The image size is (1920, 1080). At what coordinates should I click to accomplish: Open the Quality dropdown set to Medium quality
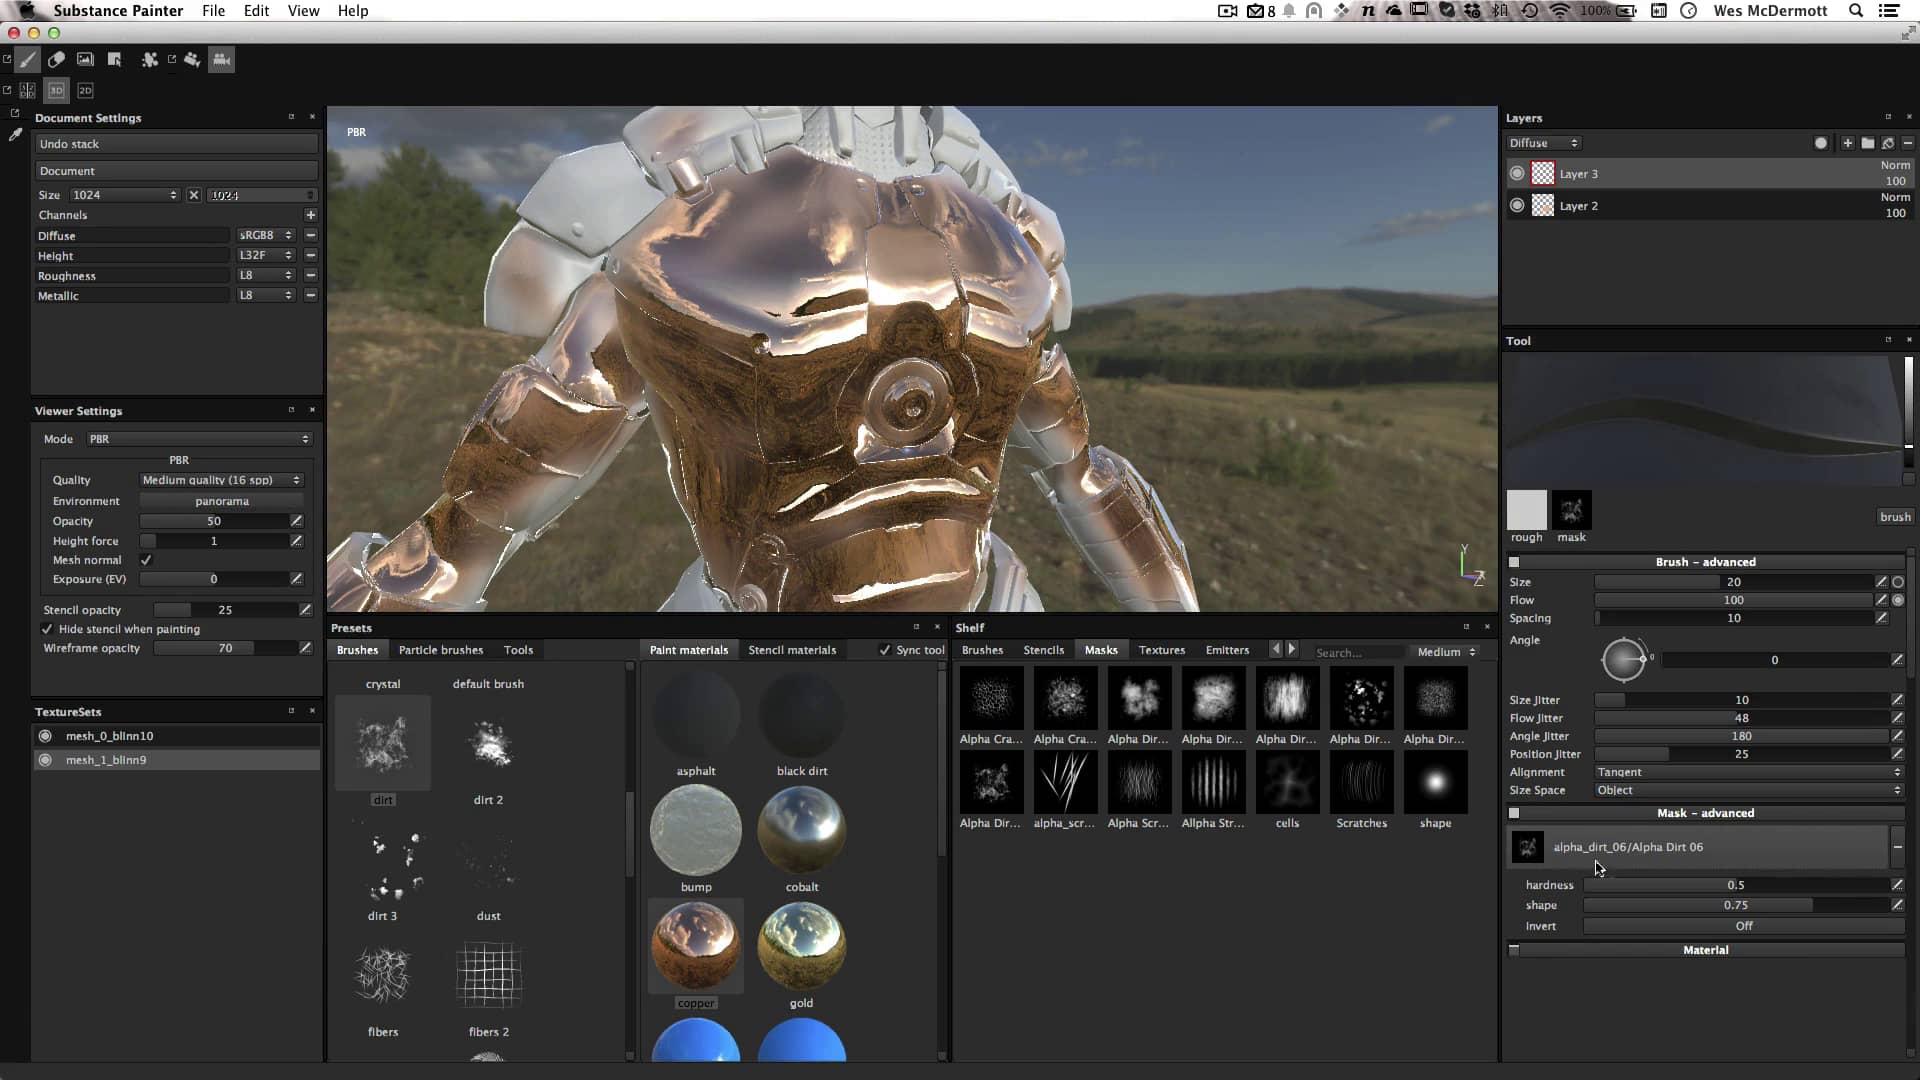[219, 480]
